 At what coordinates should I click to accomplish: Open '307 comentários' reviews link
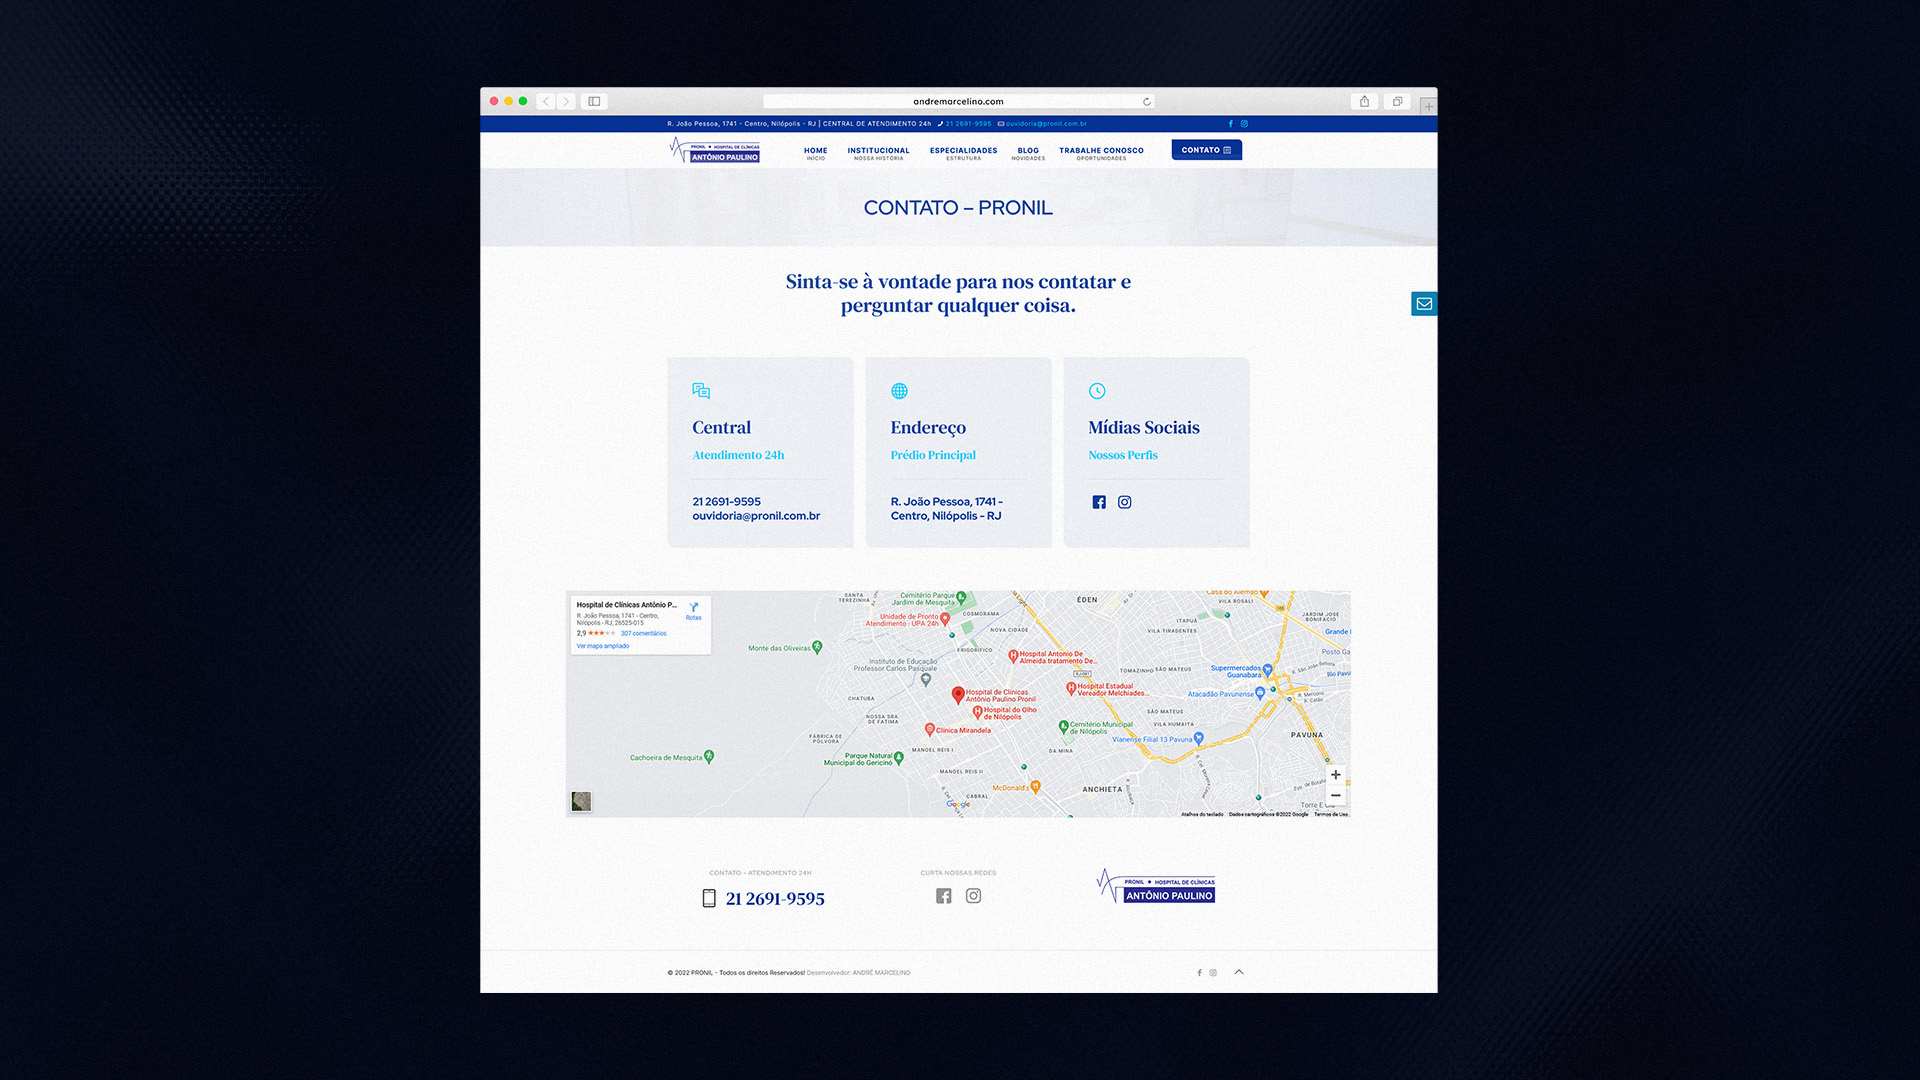tap(644, 633)
